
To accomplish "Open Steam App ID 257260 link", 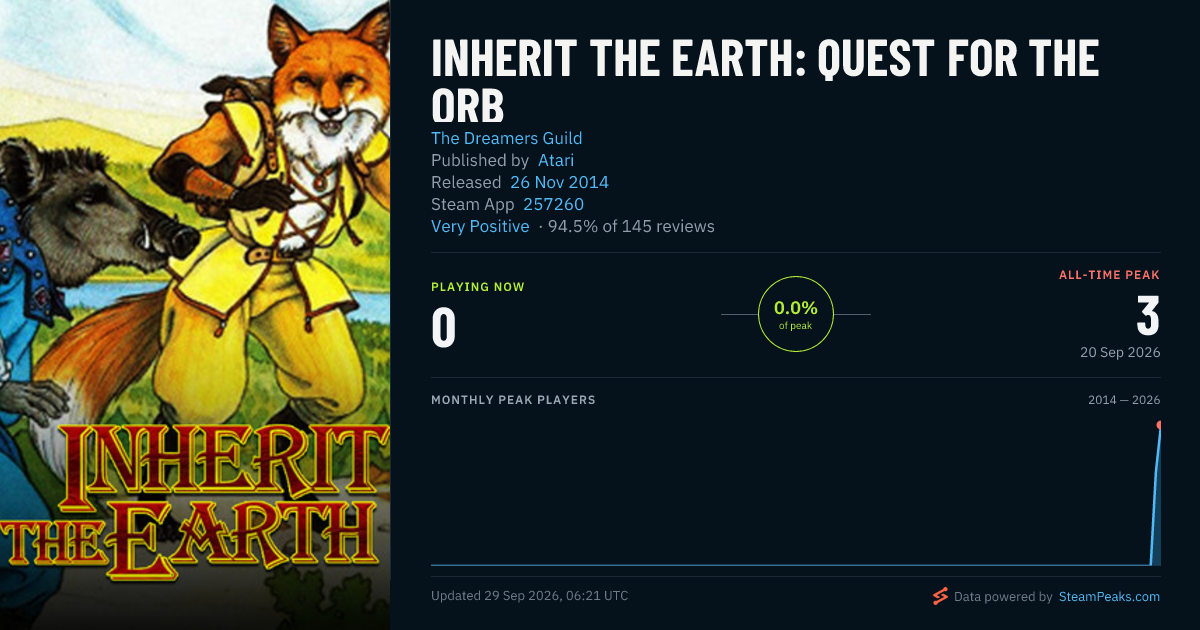I will pos(553,204).
